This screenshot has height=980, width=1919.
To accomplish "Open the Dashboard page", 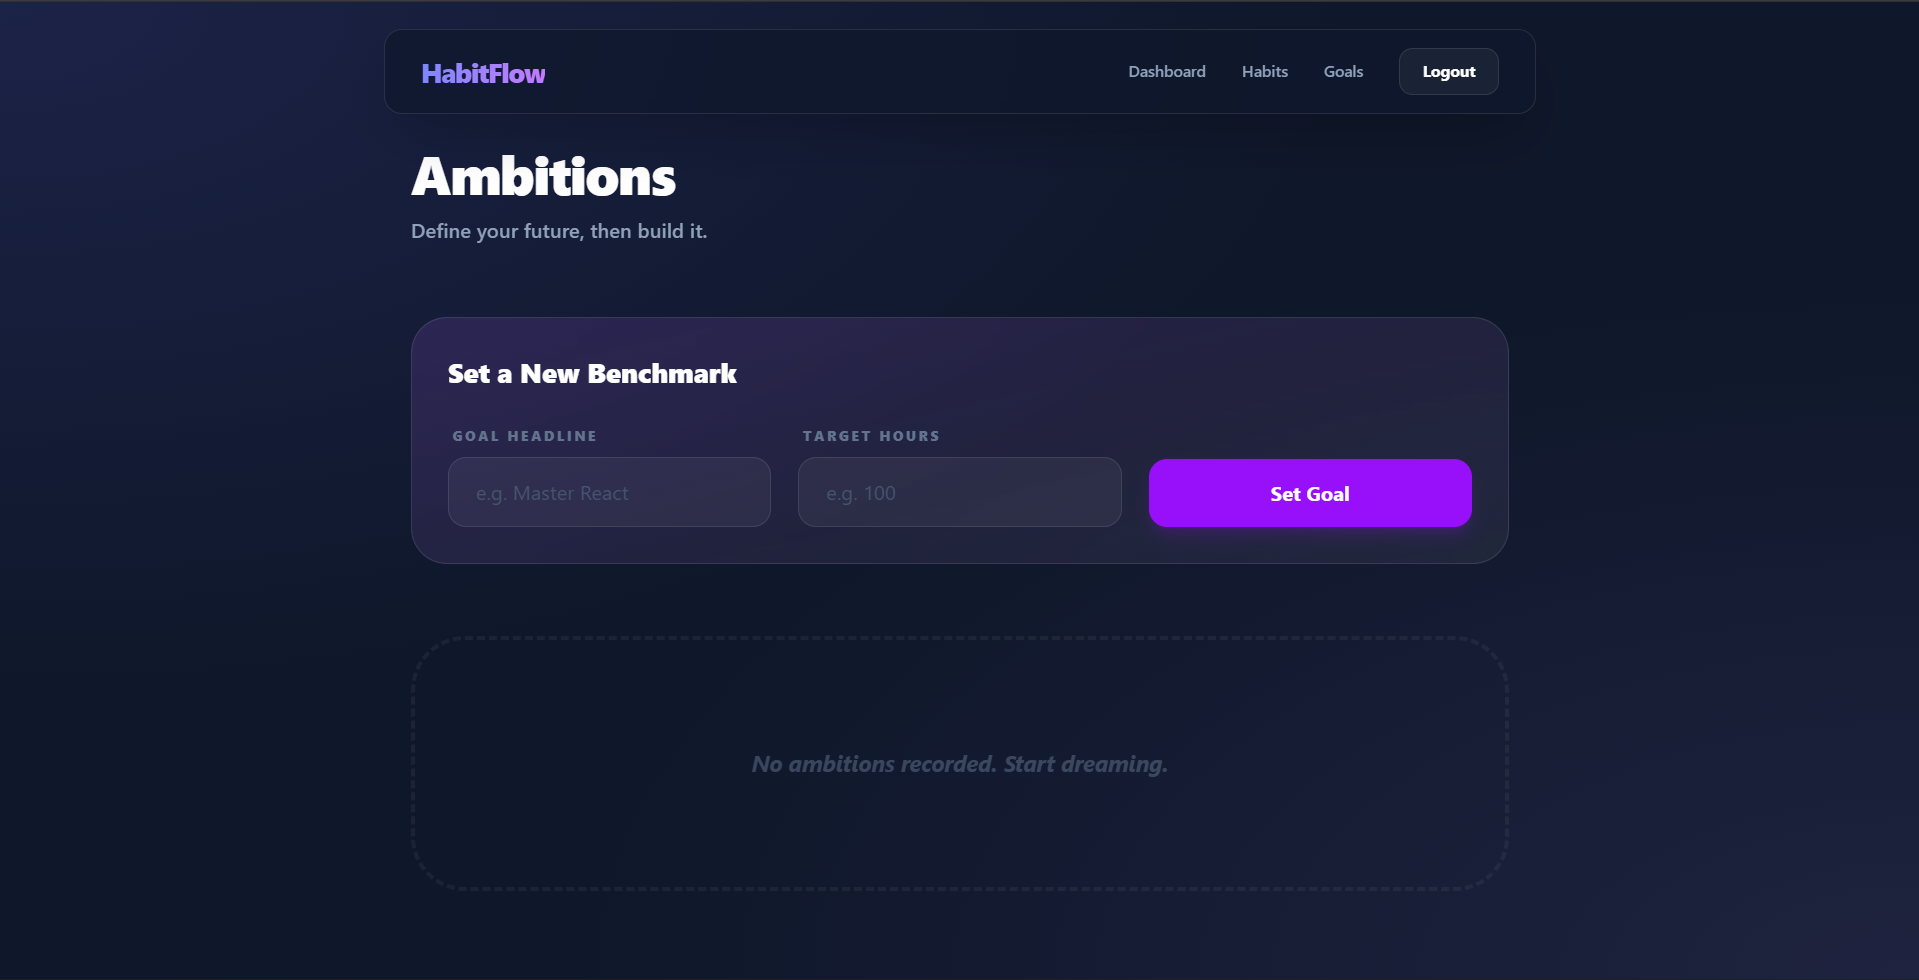I will tap(1166, 72).
